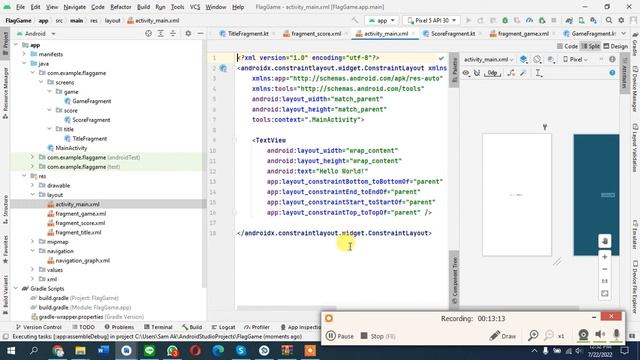Switch editor to Design view mode
640x360 pixels.
(616, 46)
